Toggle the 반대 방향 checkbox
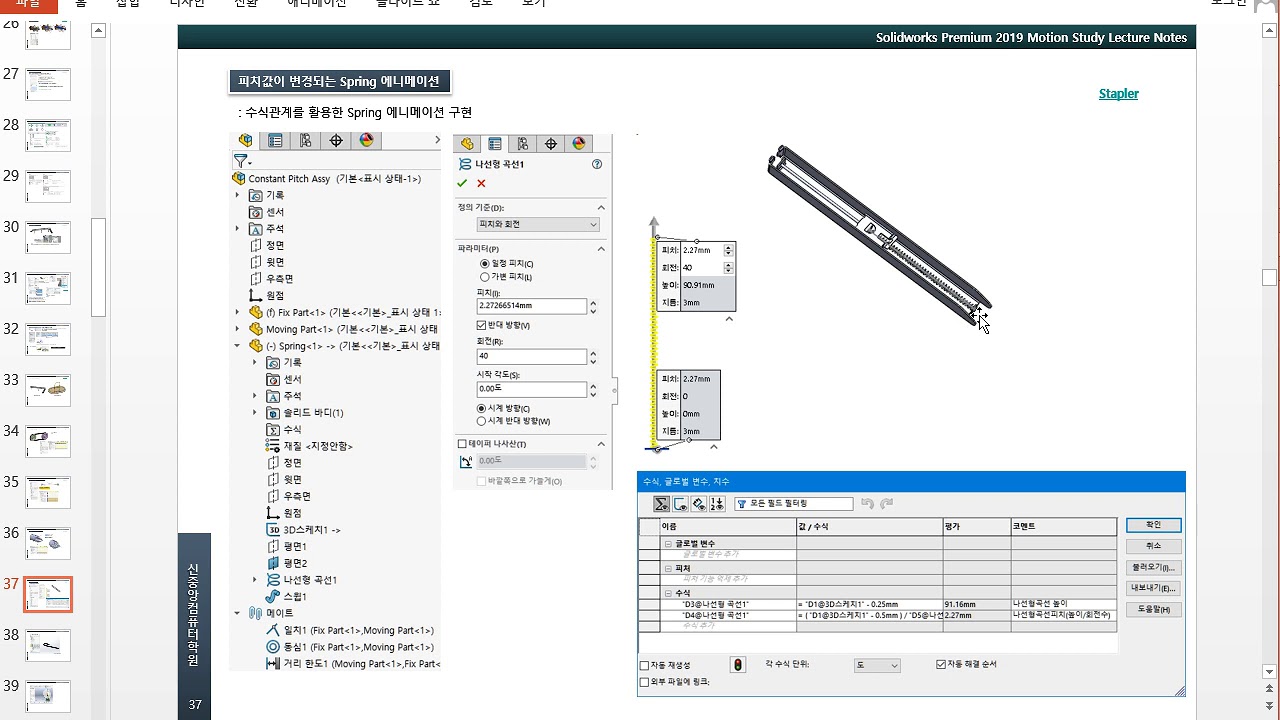This screenshot has width=1280, height=720. tap(483, 325)
